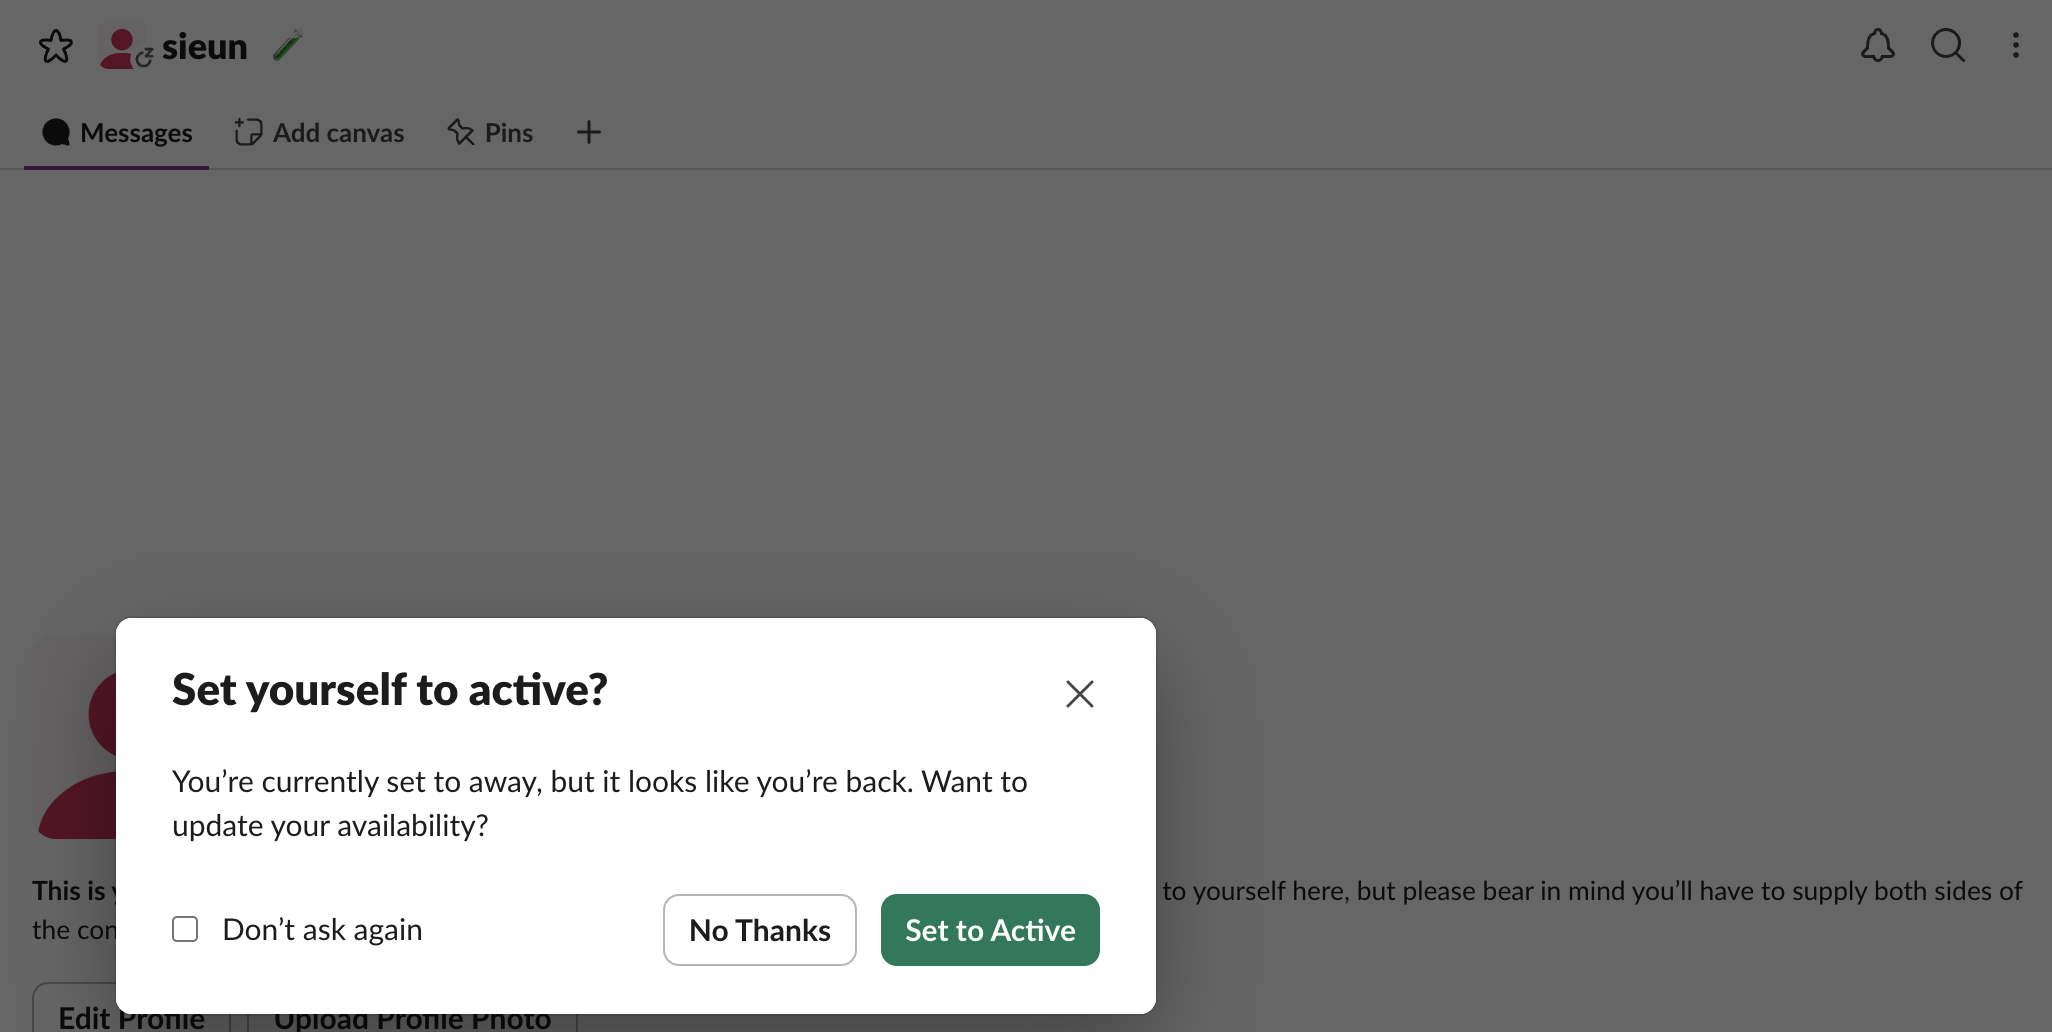Open the three-dot more options menu
Screen dimensions: 2052x1032
click(x=2016, y=45)
